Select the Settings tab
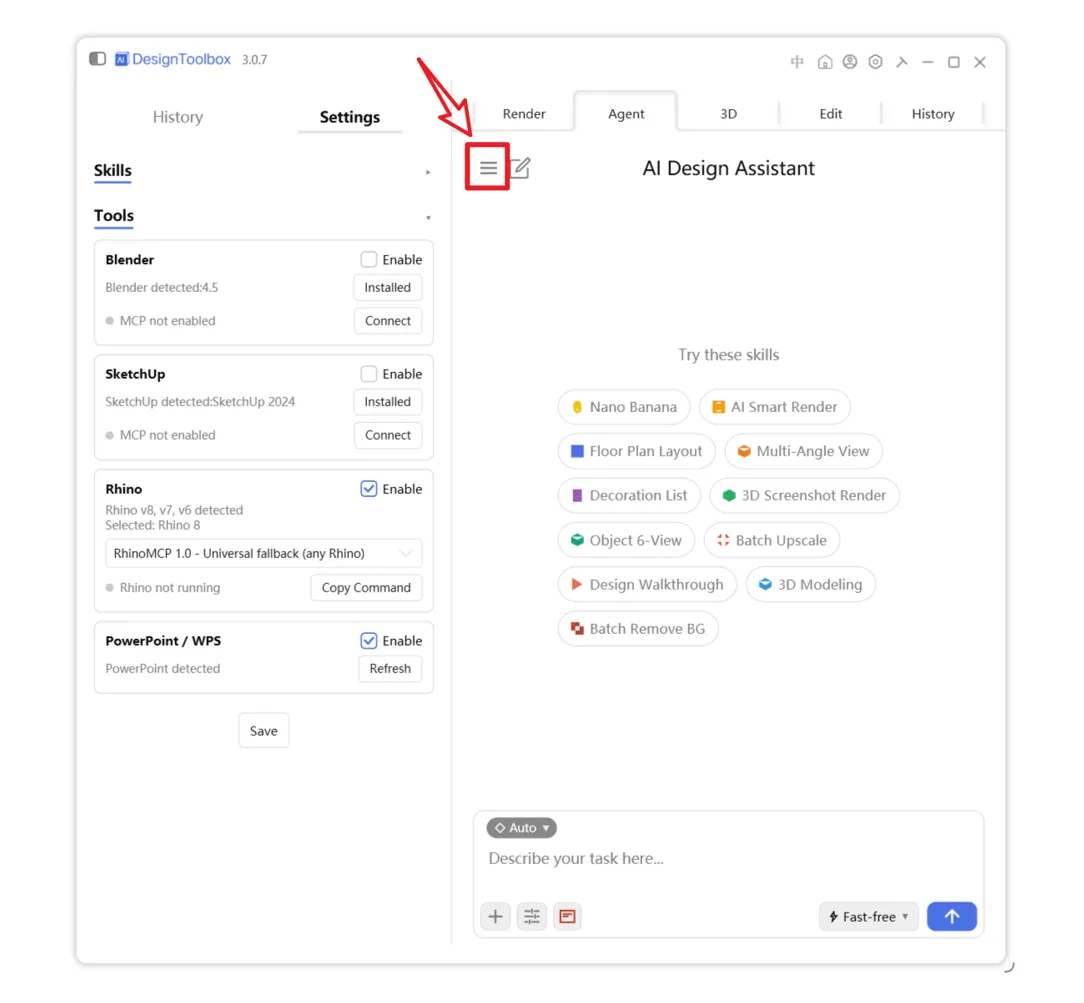Viewport: 1084px width, 1003px height. (349, 117)
